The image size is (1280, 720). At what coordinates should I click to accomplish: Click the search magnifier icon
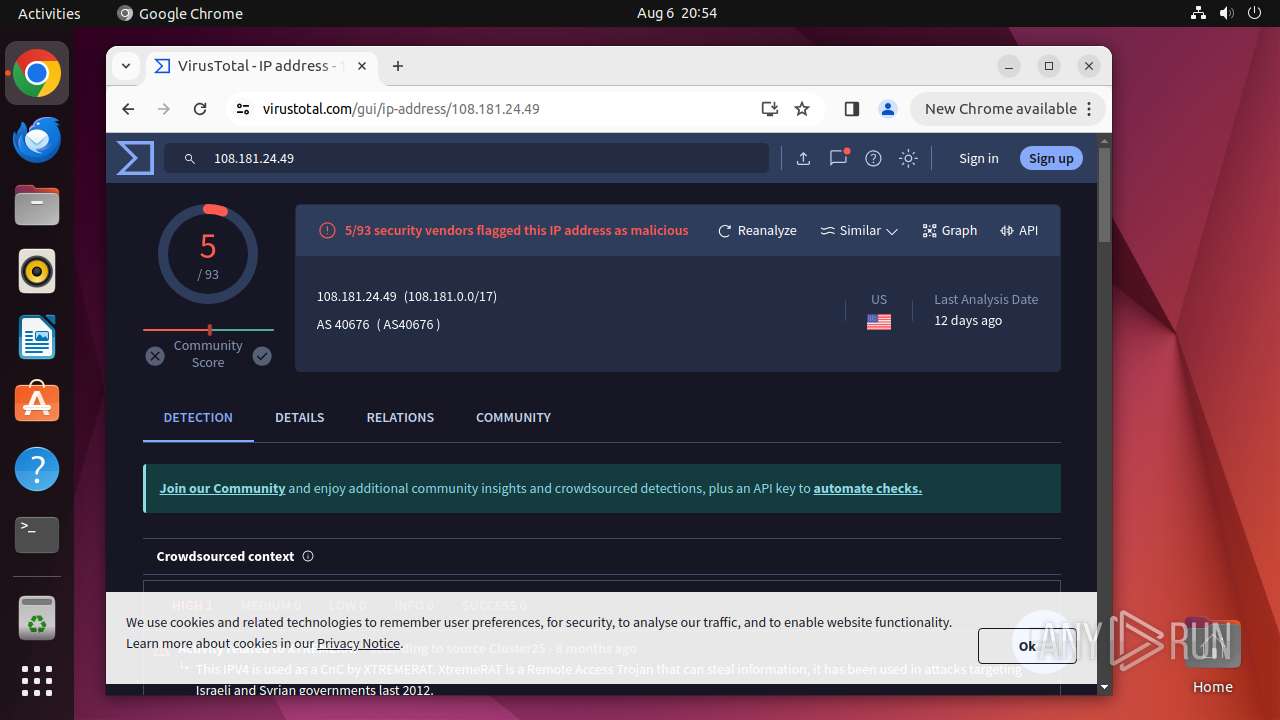190,159
